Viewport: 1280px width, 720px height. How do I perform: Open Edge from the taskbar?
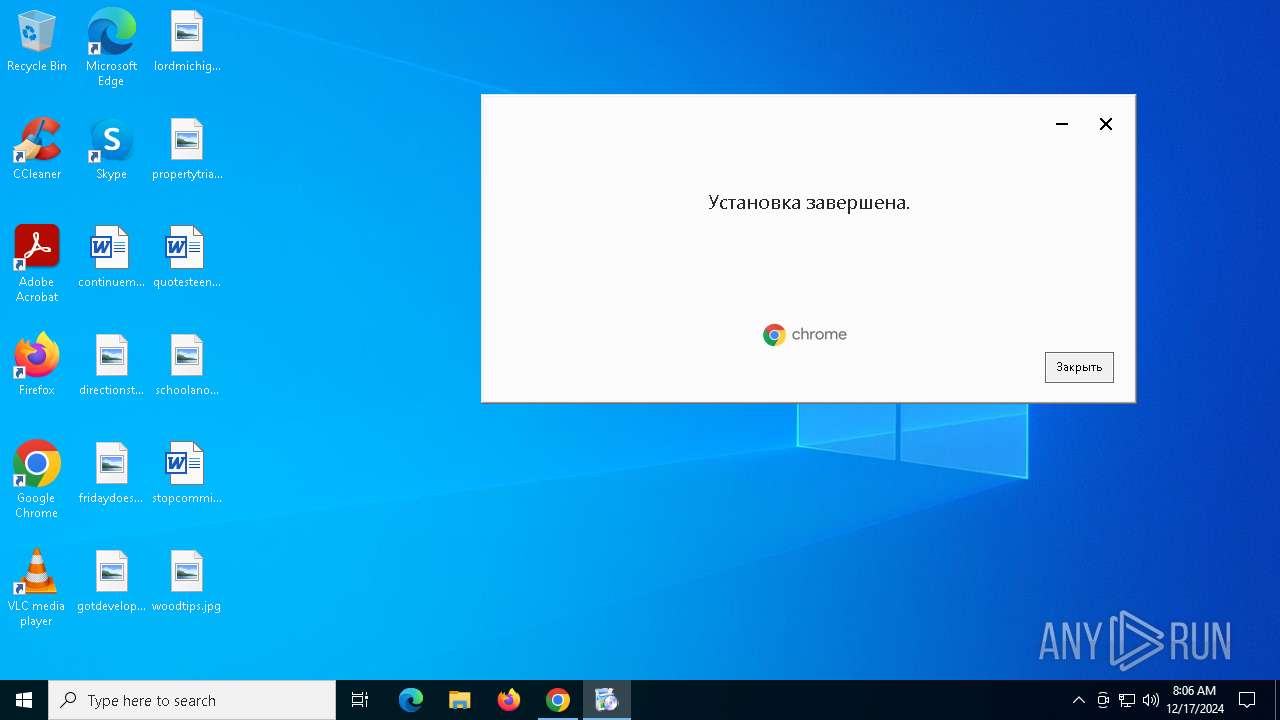(x=411, y=700)
